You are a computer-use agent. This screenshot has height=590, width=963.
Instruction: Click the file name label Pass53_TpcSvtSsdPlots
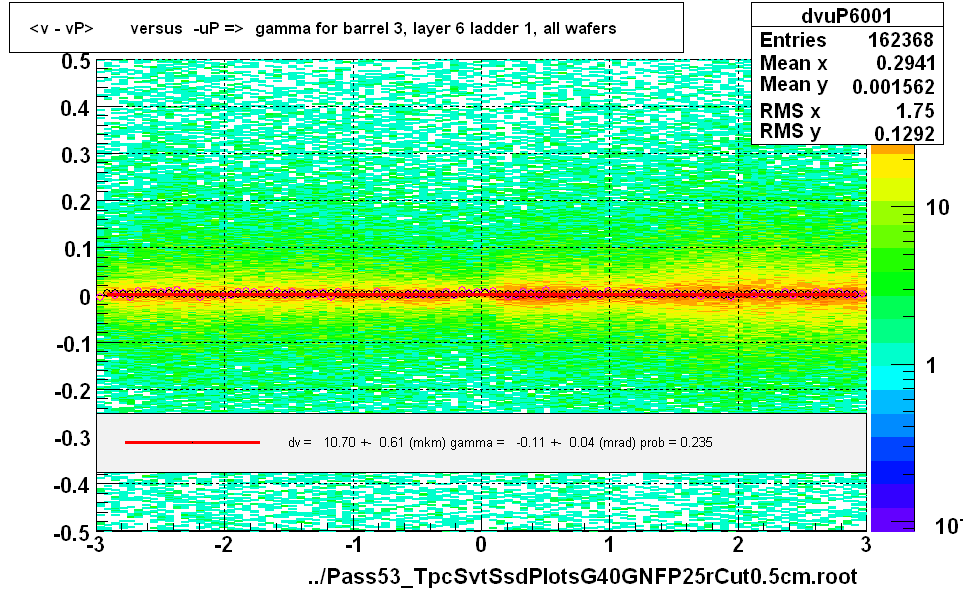(582, 576)
